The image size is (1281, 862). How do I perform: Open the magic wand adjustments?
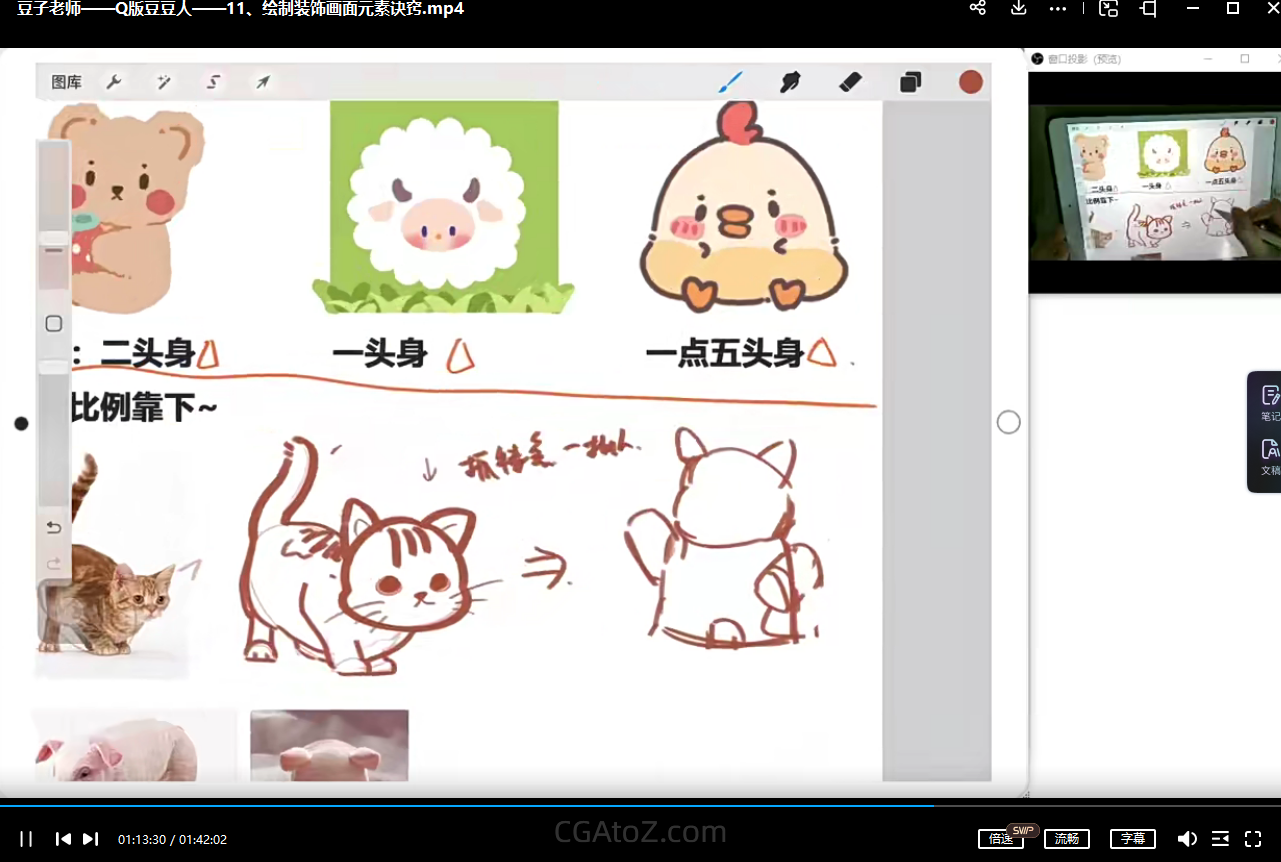coord(164,82)
